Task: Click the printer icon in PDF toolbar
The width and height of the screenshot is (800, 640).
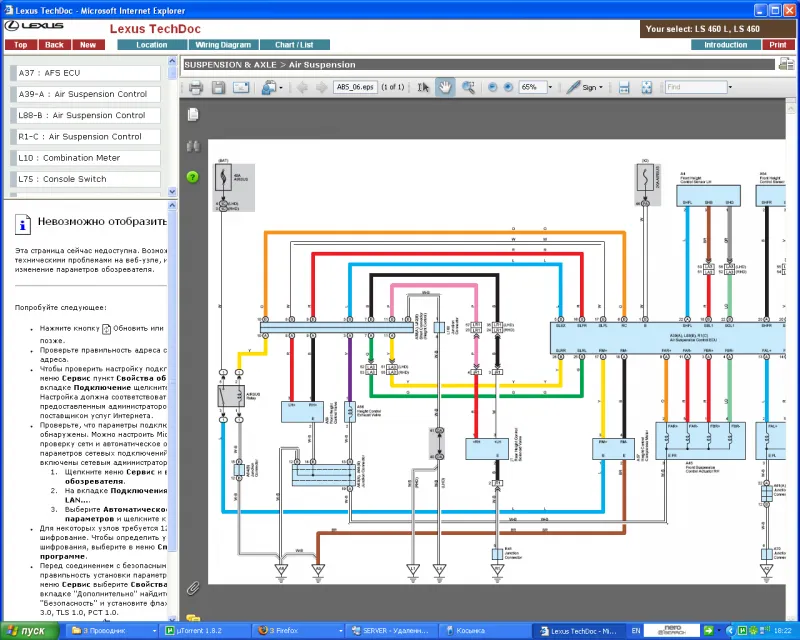Action: click(196, 88)
